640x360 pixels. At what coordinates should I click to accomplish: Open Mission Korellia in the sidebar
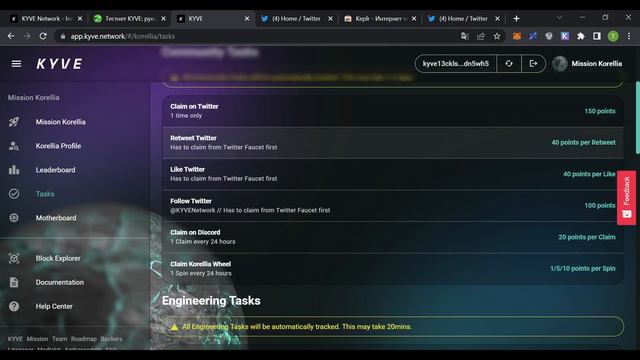point(60,122)
